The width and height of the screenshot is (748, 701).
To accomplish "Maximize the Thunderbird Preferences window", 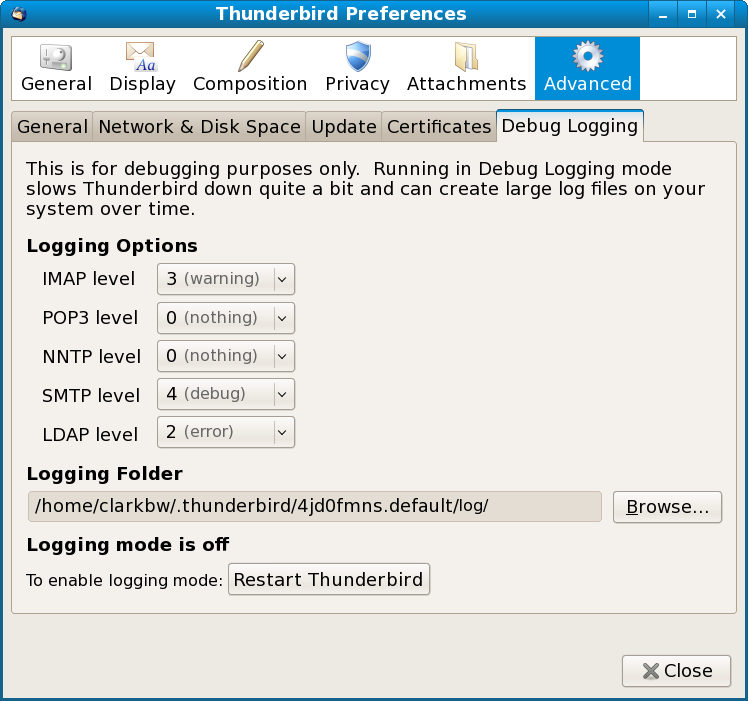I will 692,14.
